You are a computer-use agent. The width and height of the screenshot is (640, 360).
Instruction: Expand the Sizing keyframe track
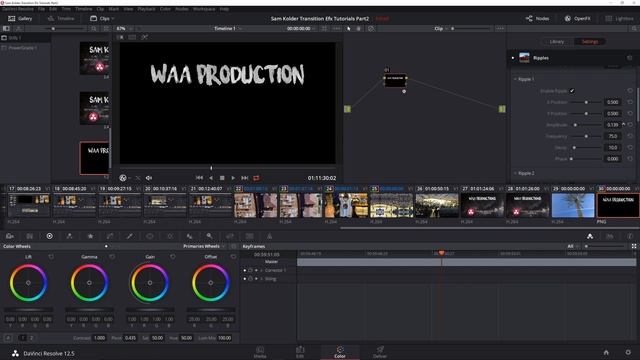(262, 279)
